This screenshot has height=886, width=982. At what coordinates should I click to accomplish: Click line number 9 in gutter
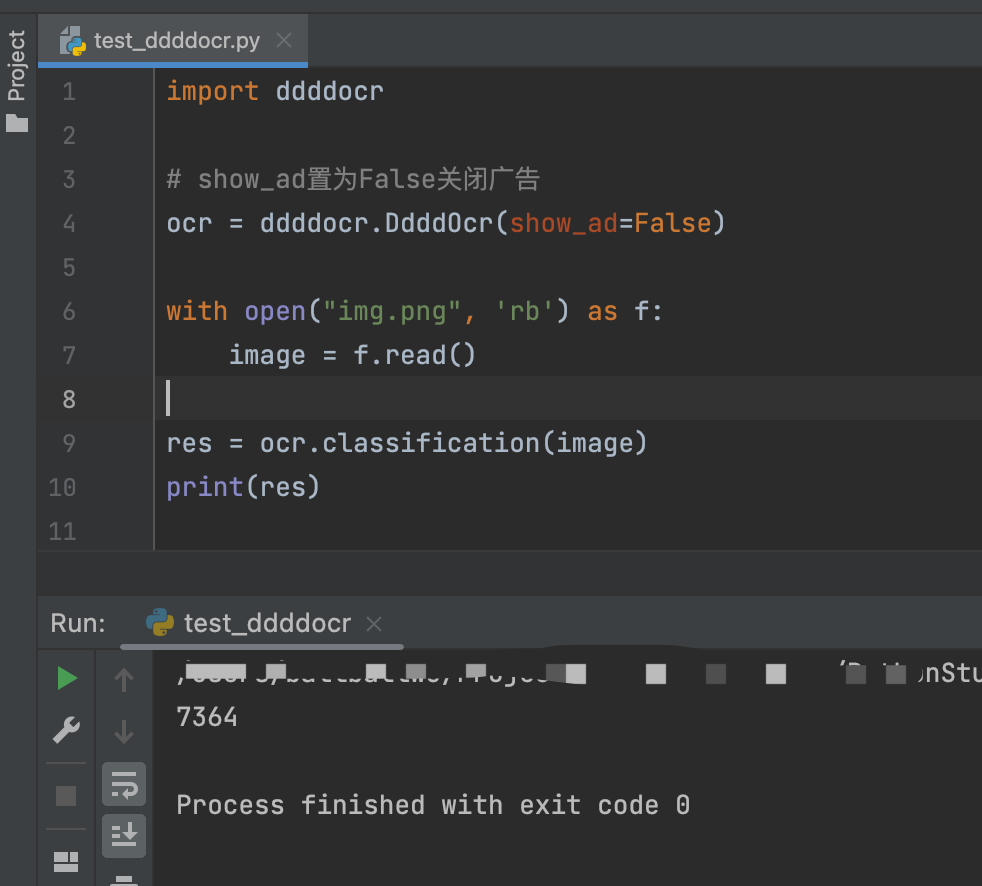(69, 443)
